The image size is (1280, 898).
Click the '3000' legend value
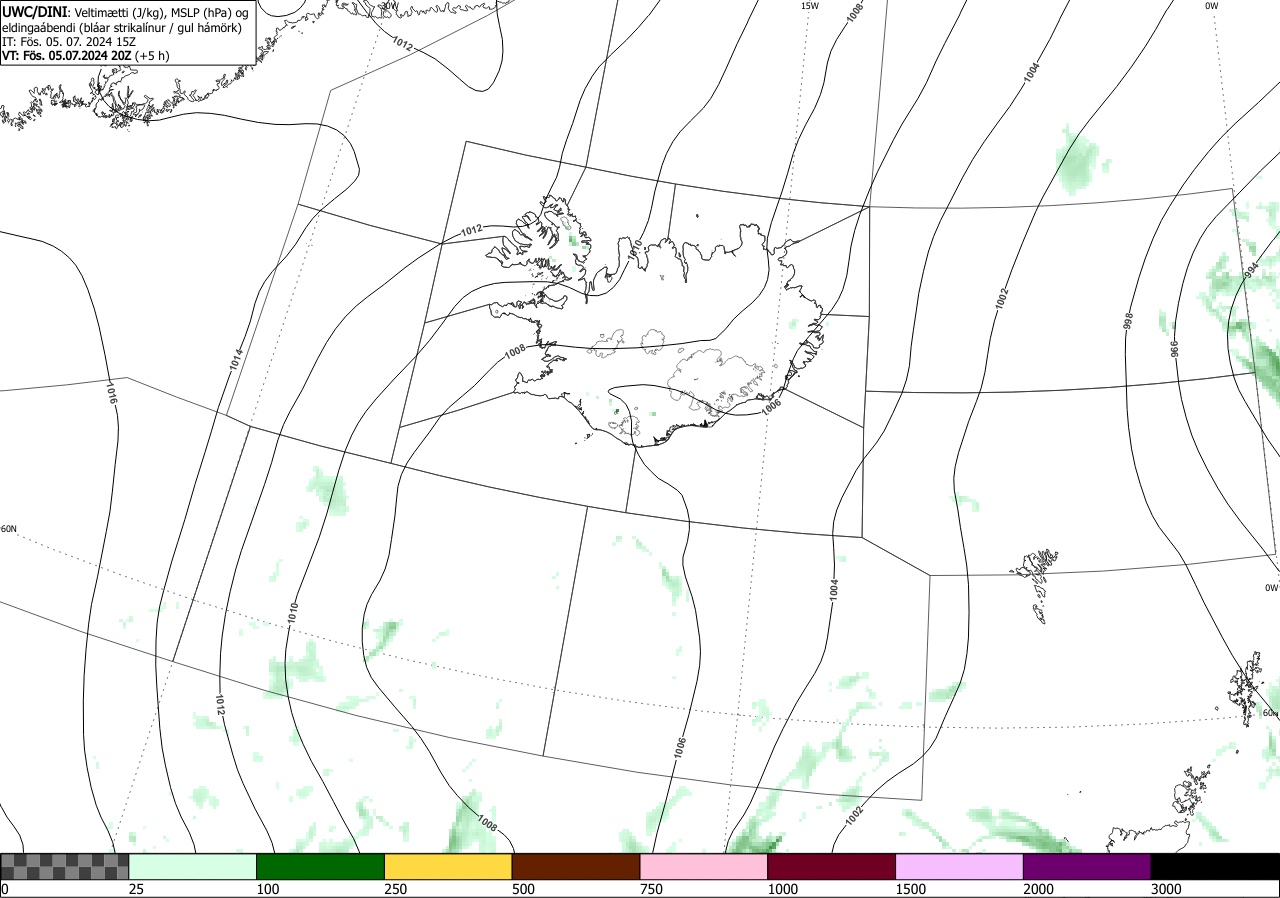1166,889
